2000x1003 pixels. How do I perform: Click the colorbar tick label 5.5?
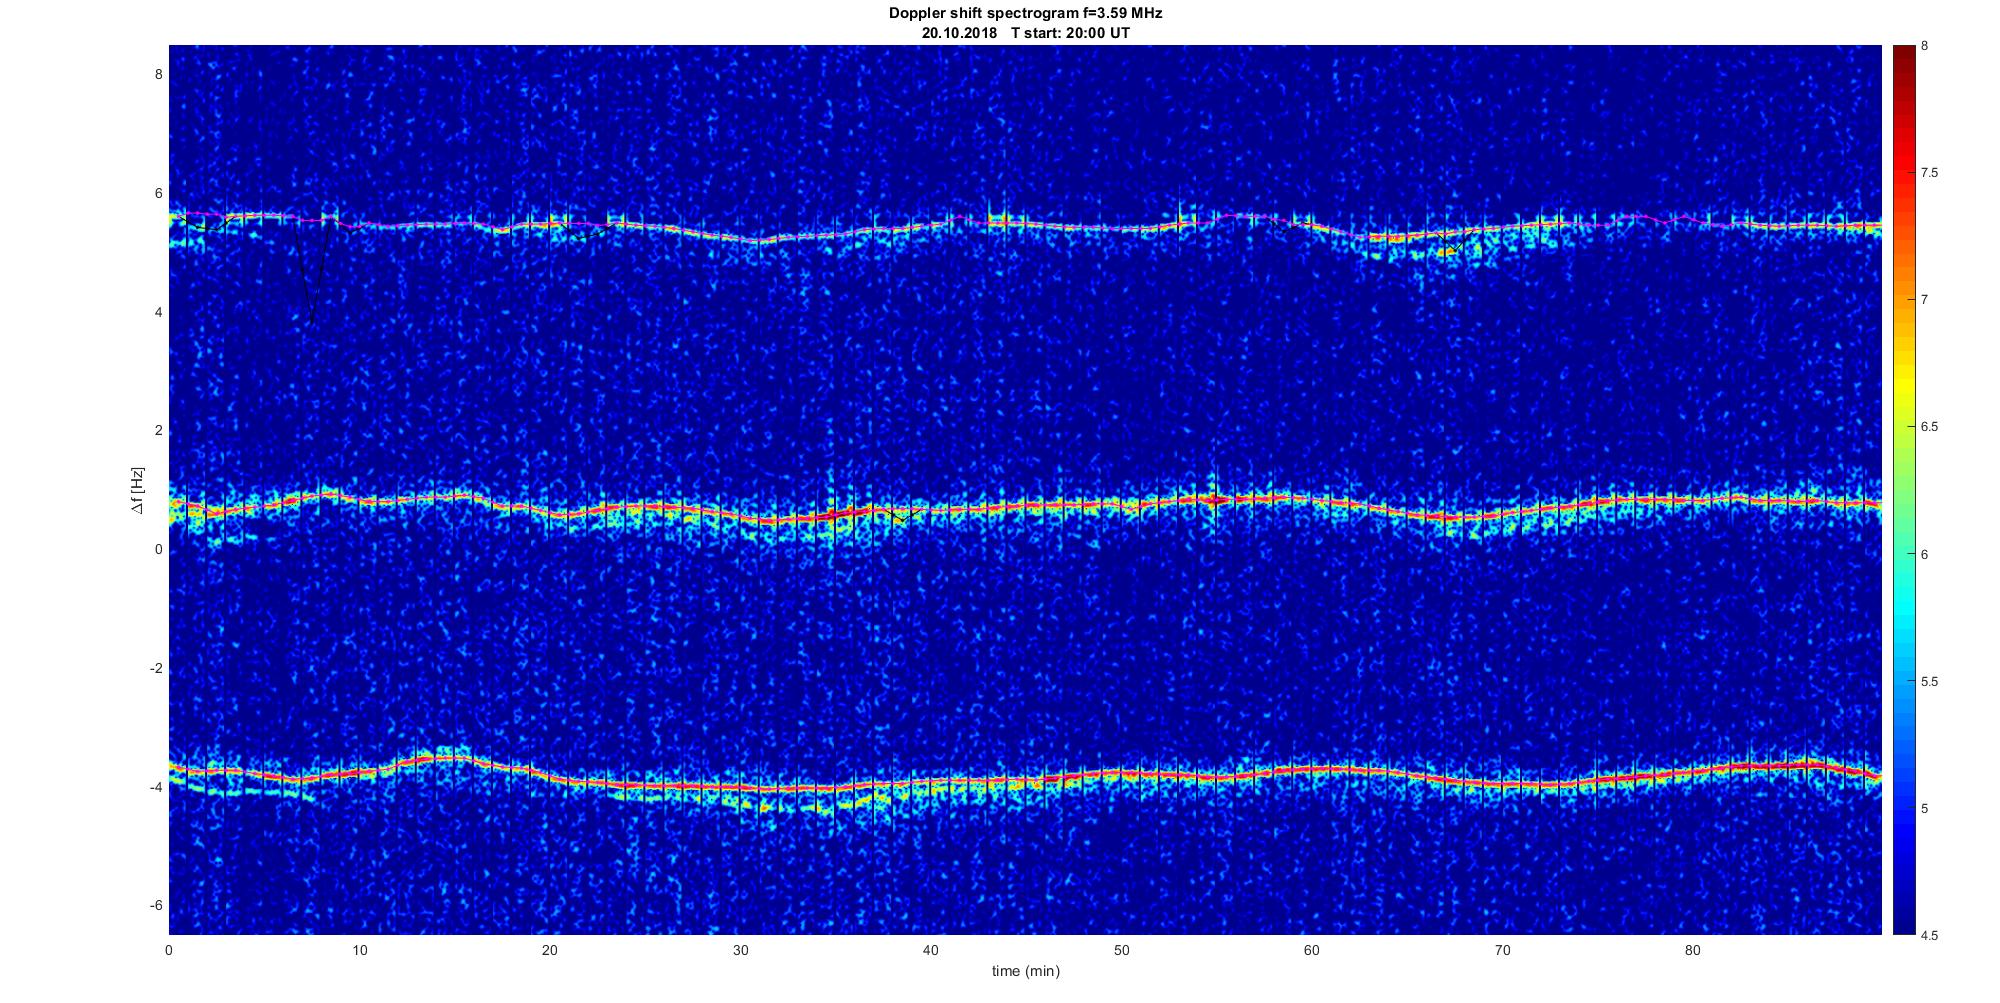point(1929,682)
